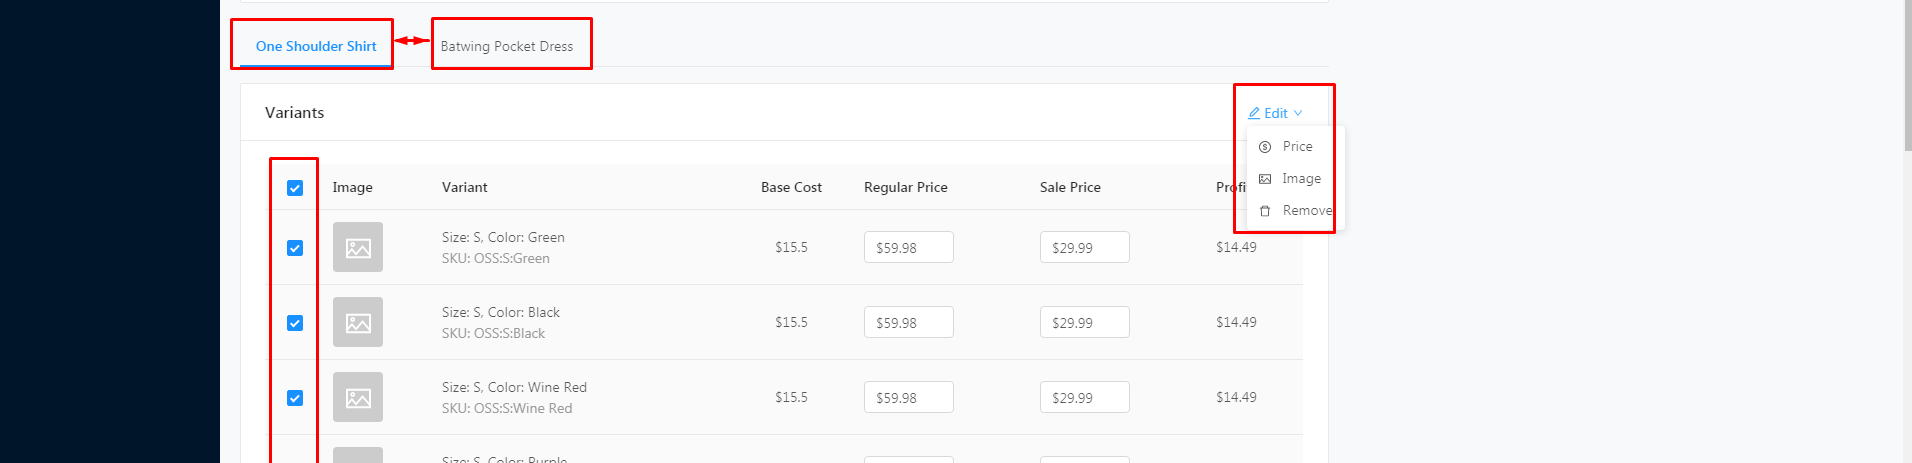Open image placeholder for Green variant

coord(358,247)
